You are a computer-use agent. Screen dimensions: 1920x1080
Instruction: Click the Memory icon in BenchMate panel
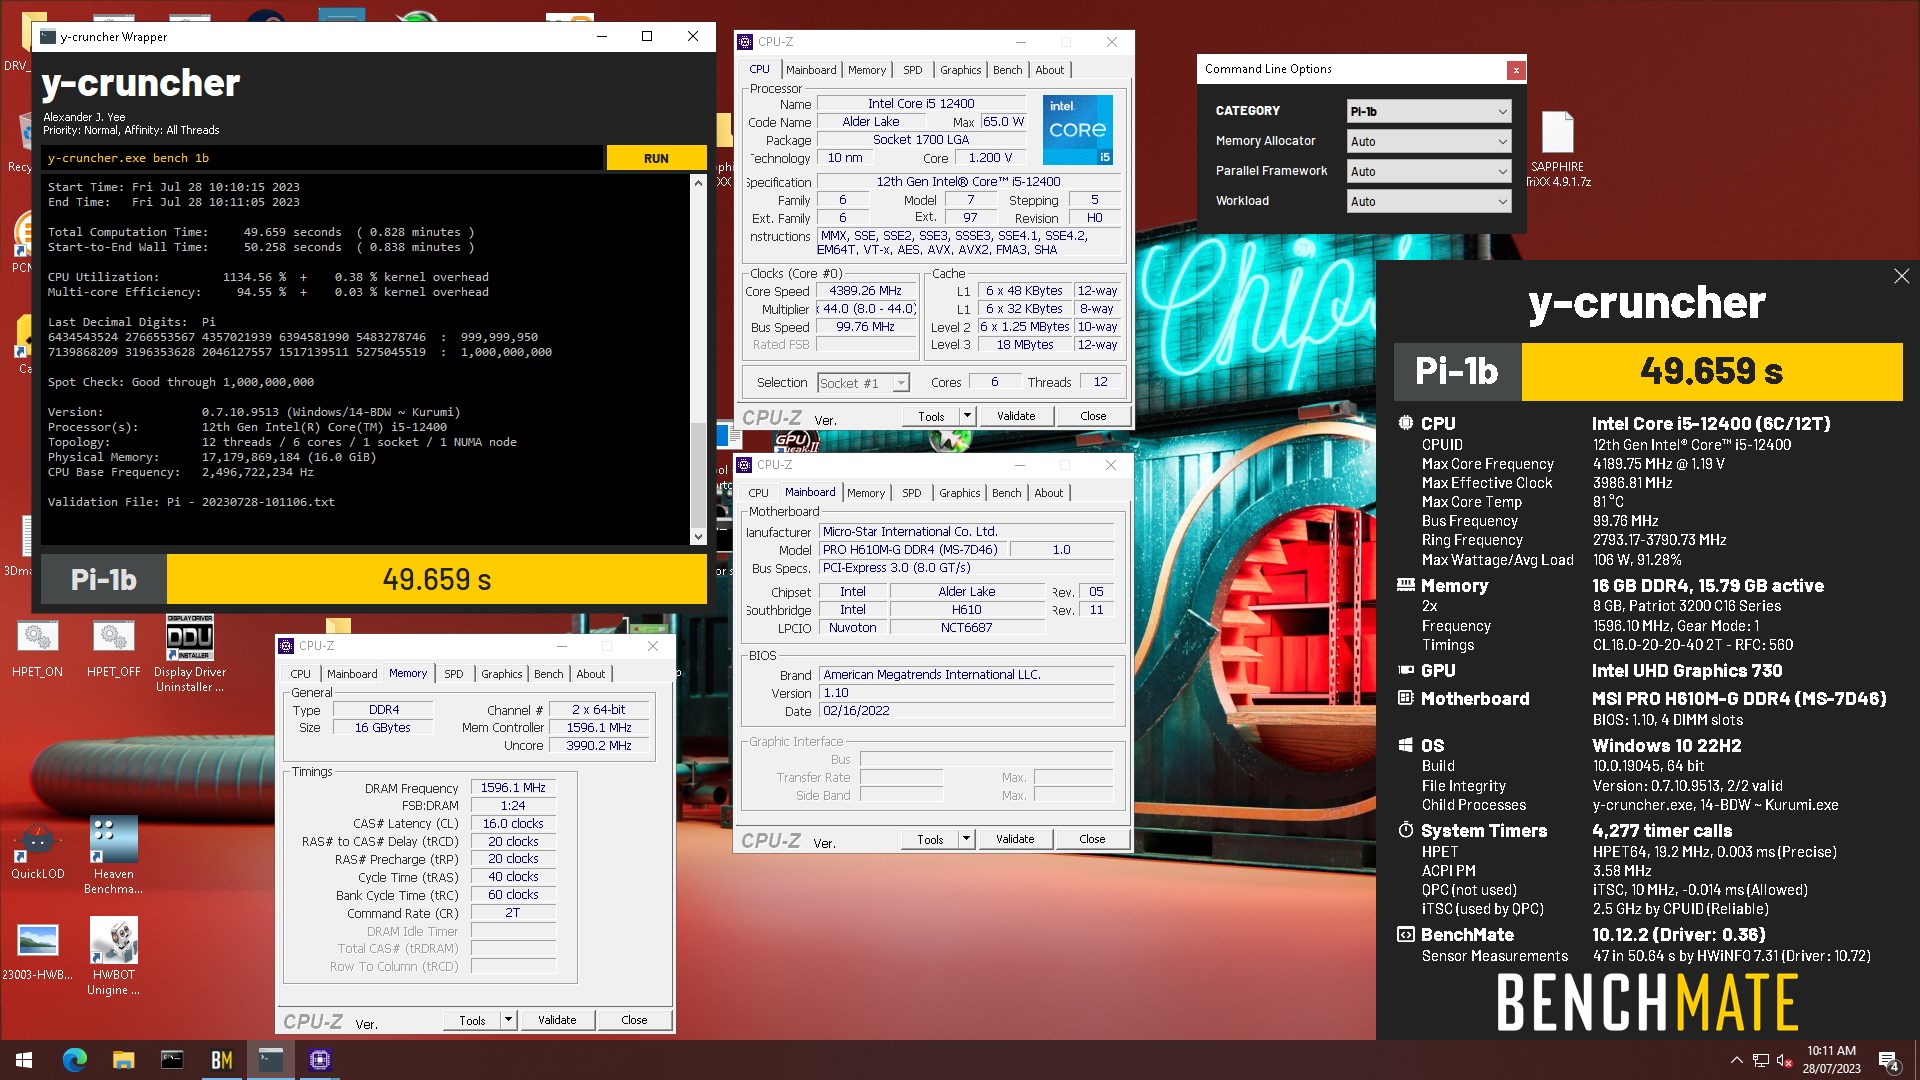coord(1405,585)
